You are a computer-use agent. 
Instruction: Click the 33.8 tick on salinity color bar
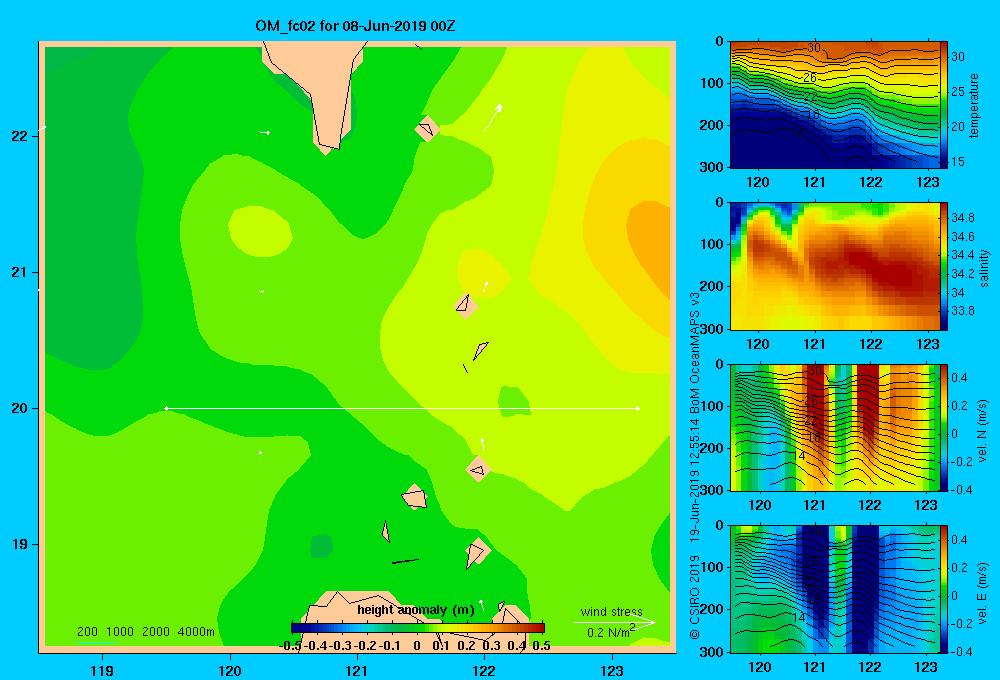tap(962, 311)
